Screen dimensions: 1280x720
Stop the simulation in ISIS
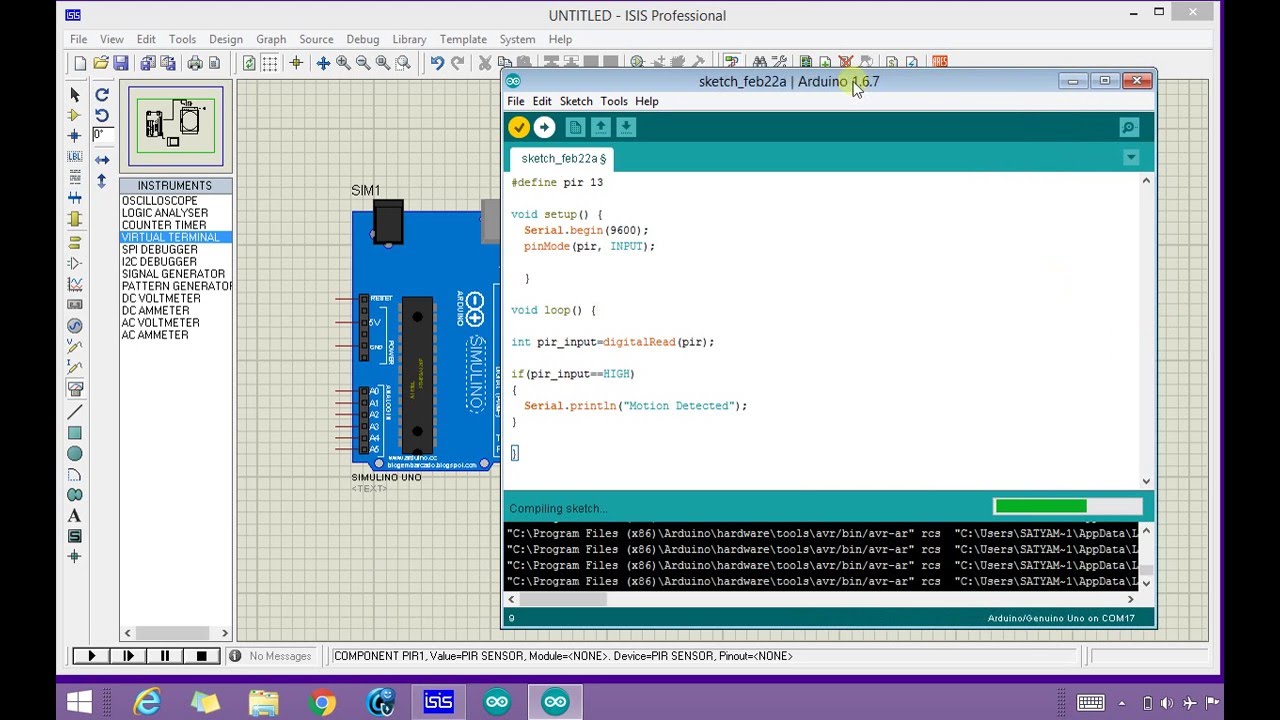[x=201, y=656]
